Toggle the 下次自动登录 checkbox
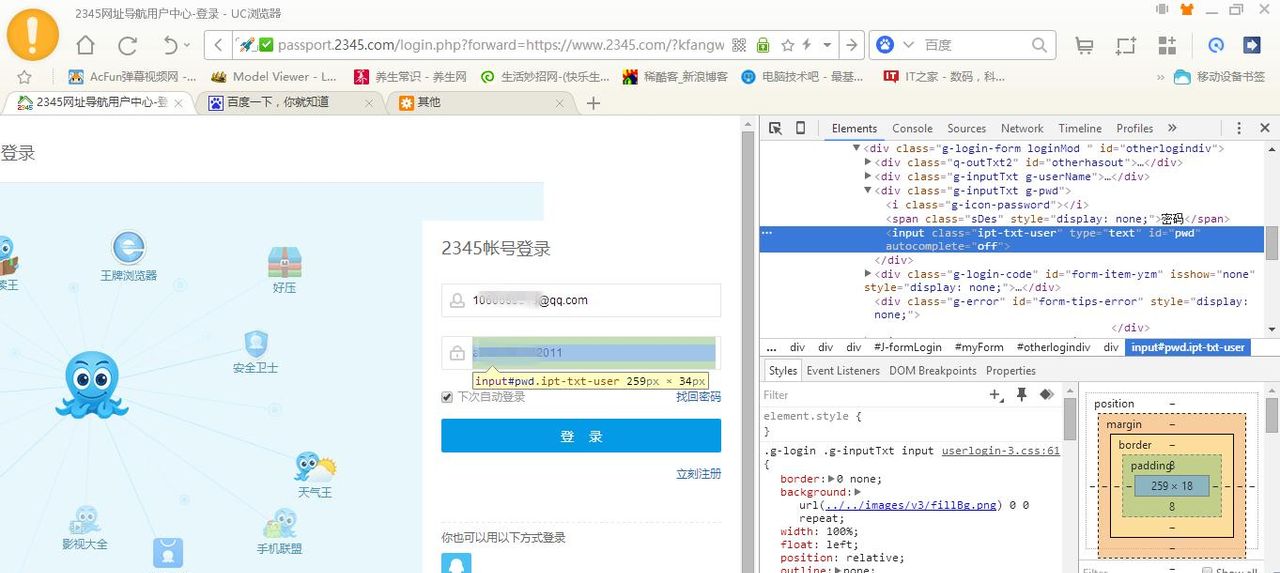 (447, 397)
